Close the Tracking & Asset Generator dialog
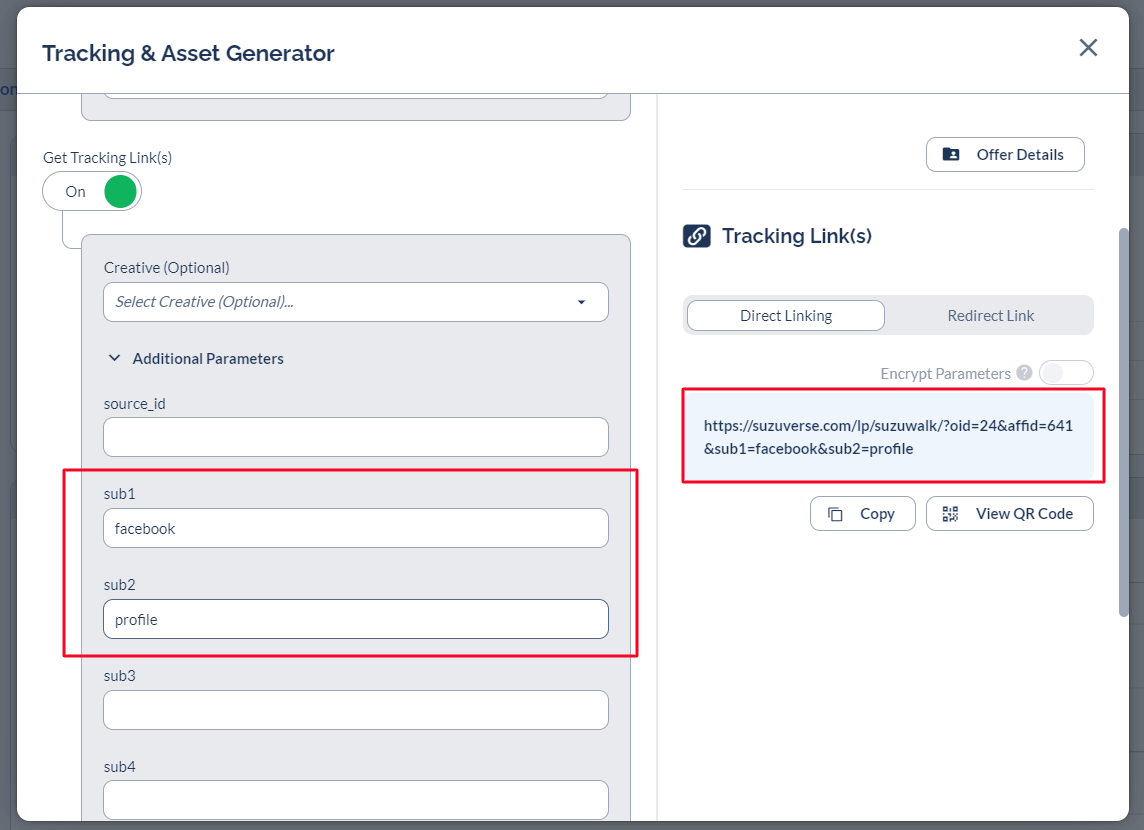This screenshot has height=830, width=1144. click(1088, 48)
